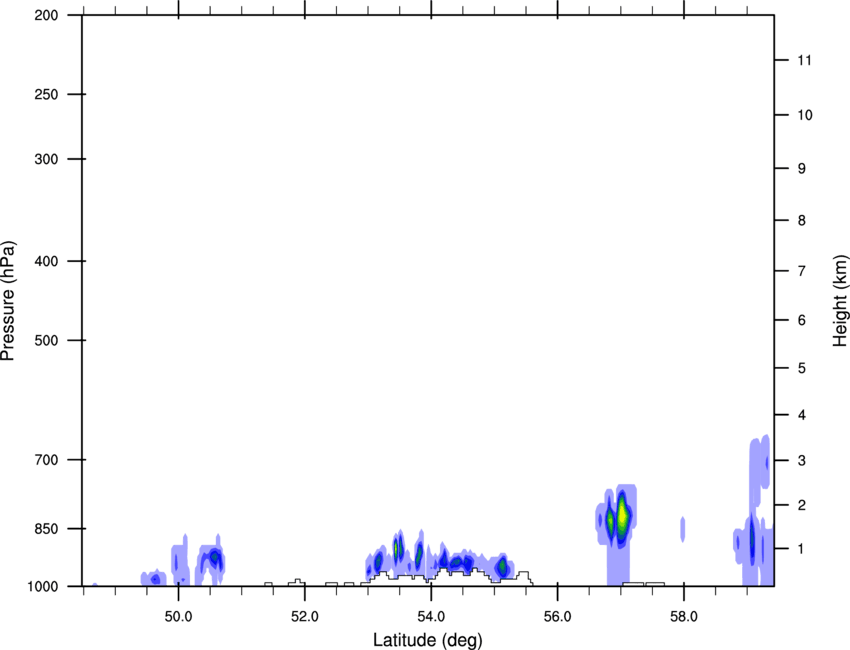This screenshot has height=650, width=850.
Task: Click the 50.0 latitude tick label
Action: pyautogui.click(x=178, y=617)
